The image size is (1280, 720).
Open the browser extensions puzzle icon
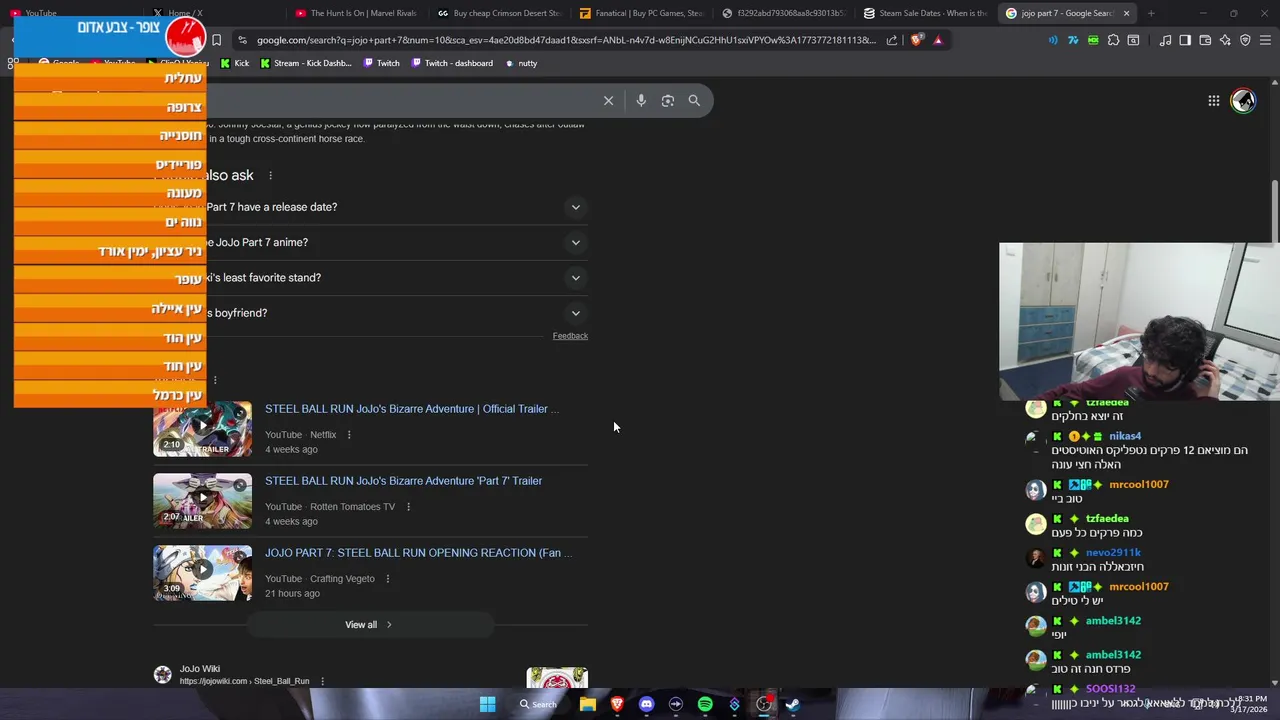coord(1113,40)
